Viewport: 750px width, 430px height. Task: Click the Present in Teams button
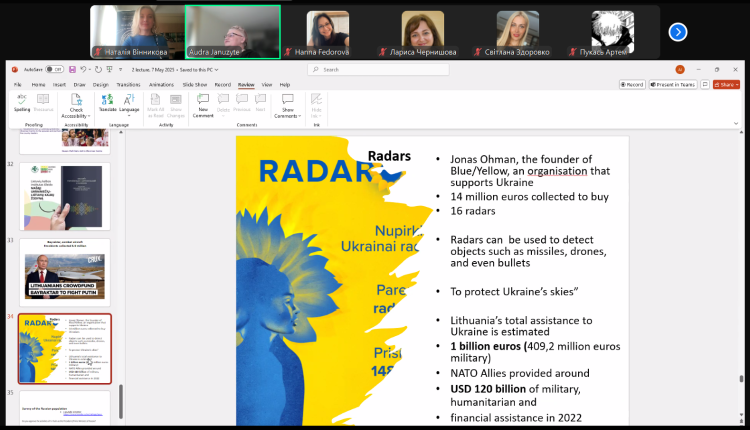(673, 84)
